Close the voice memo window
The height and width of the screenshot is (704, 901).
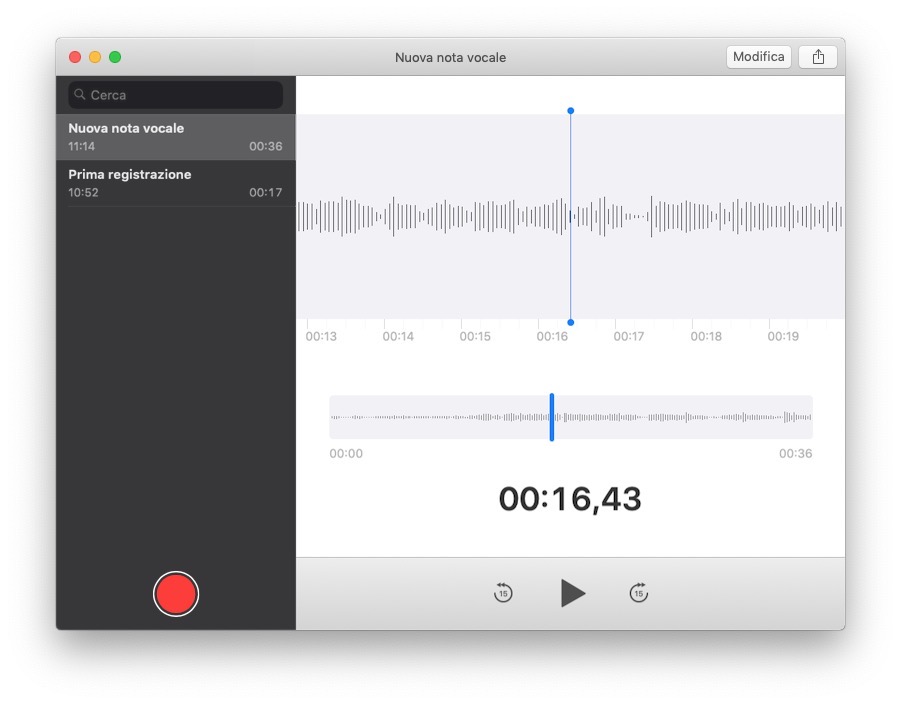click(x=75, y=57)
